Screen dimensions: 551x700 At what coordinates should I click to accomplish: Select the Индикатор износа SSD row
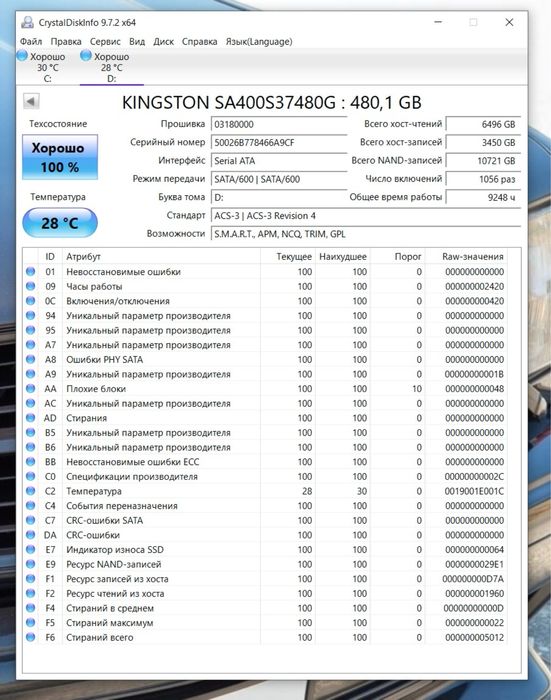pyautogui.click(x=266, y=550)
